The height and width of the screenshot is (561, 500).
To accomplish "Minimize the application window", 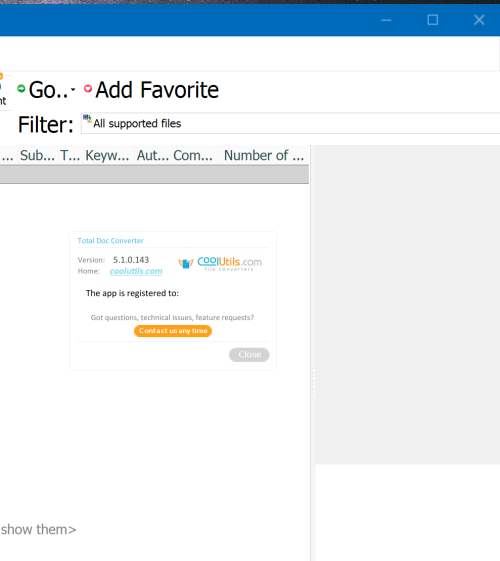I will point(386,20).
